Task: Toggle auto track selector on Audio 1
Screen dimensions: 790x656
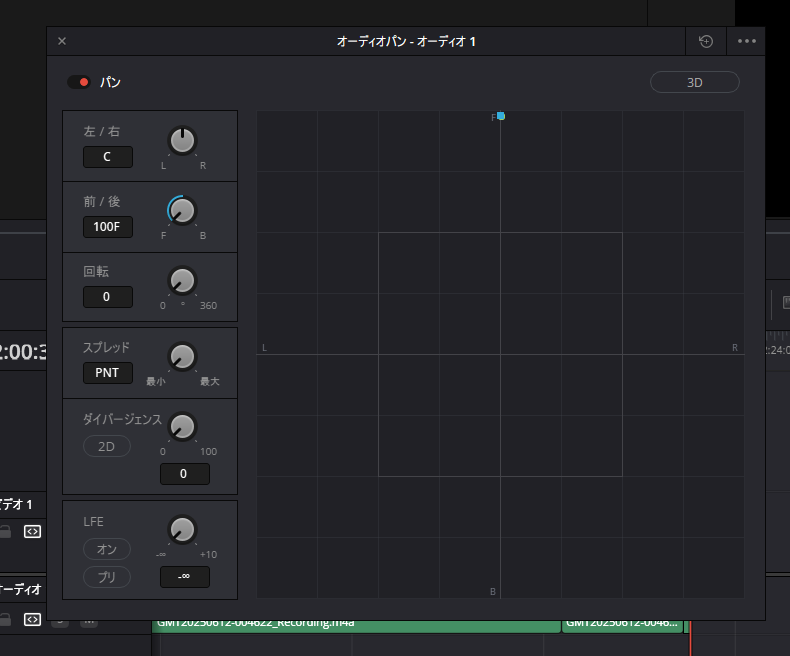Action: (x=32, y=532)
